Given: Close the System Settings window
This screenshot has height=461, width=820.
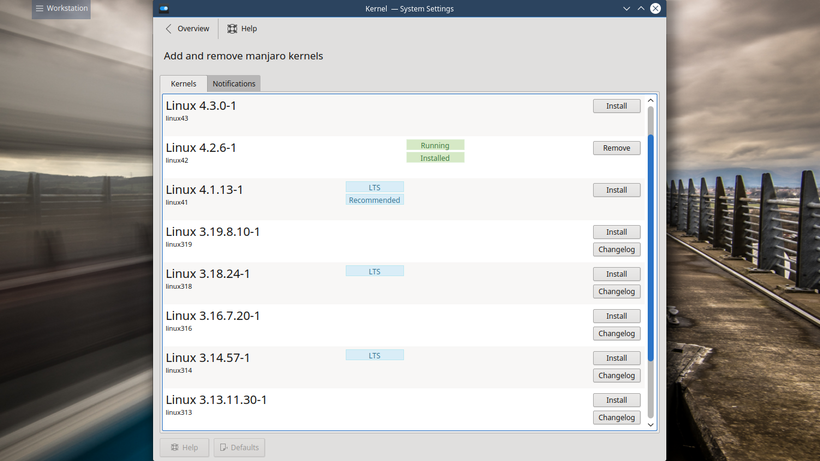Looking at the screenshot, I should 655,8.
